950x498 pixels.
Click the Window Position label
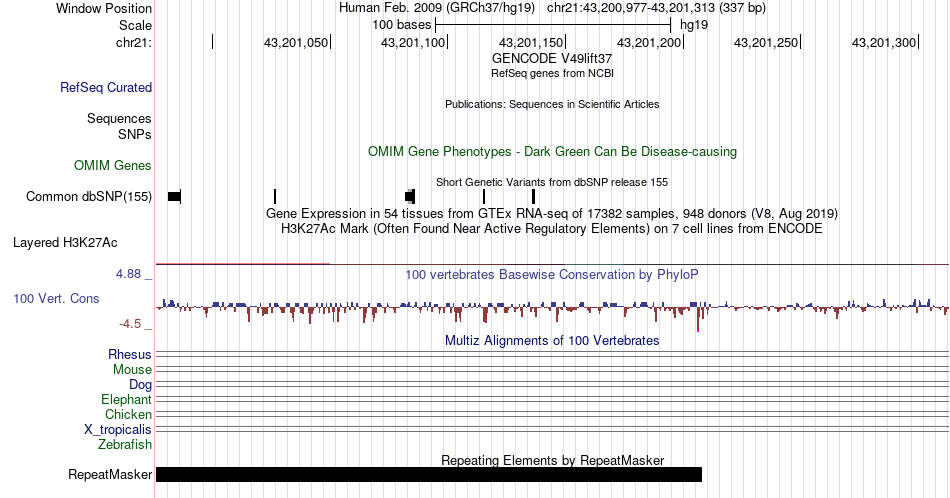pyautogui.click(x=104, y=8)
